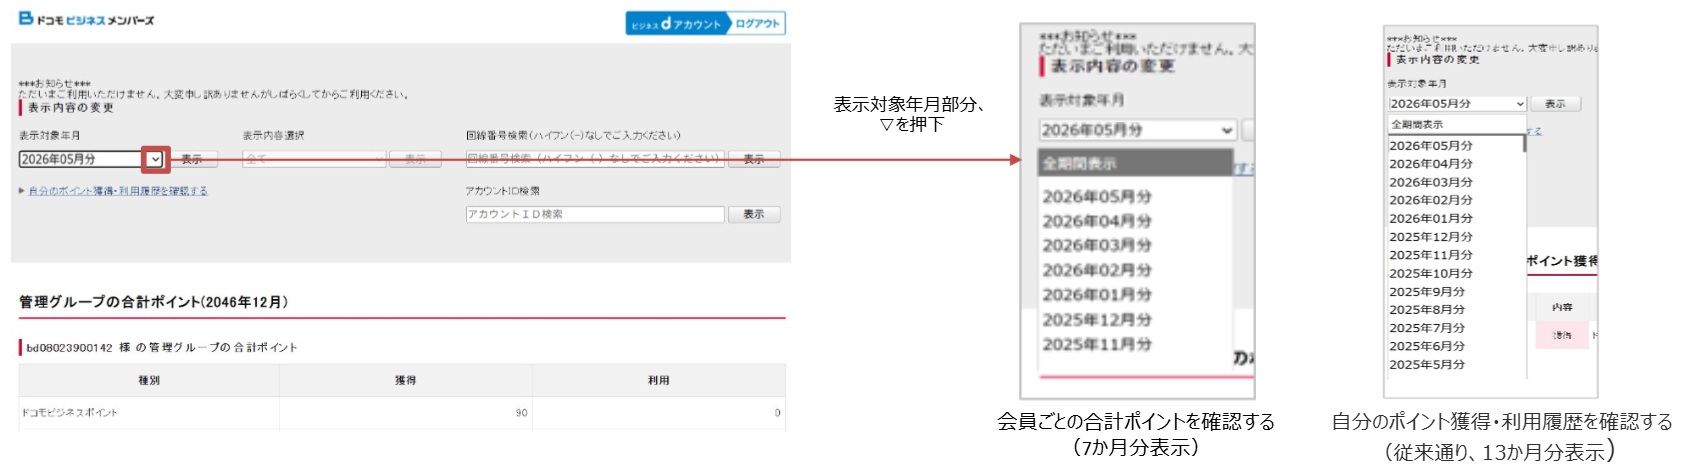Choose 2026年01月分 in the 13-month dropdown list
1705x472 pixels.
click(x=1431, y=218)
